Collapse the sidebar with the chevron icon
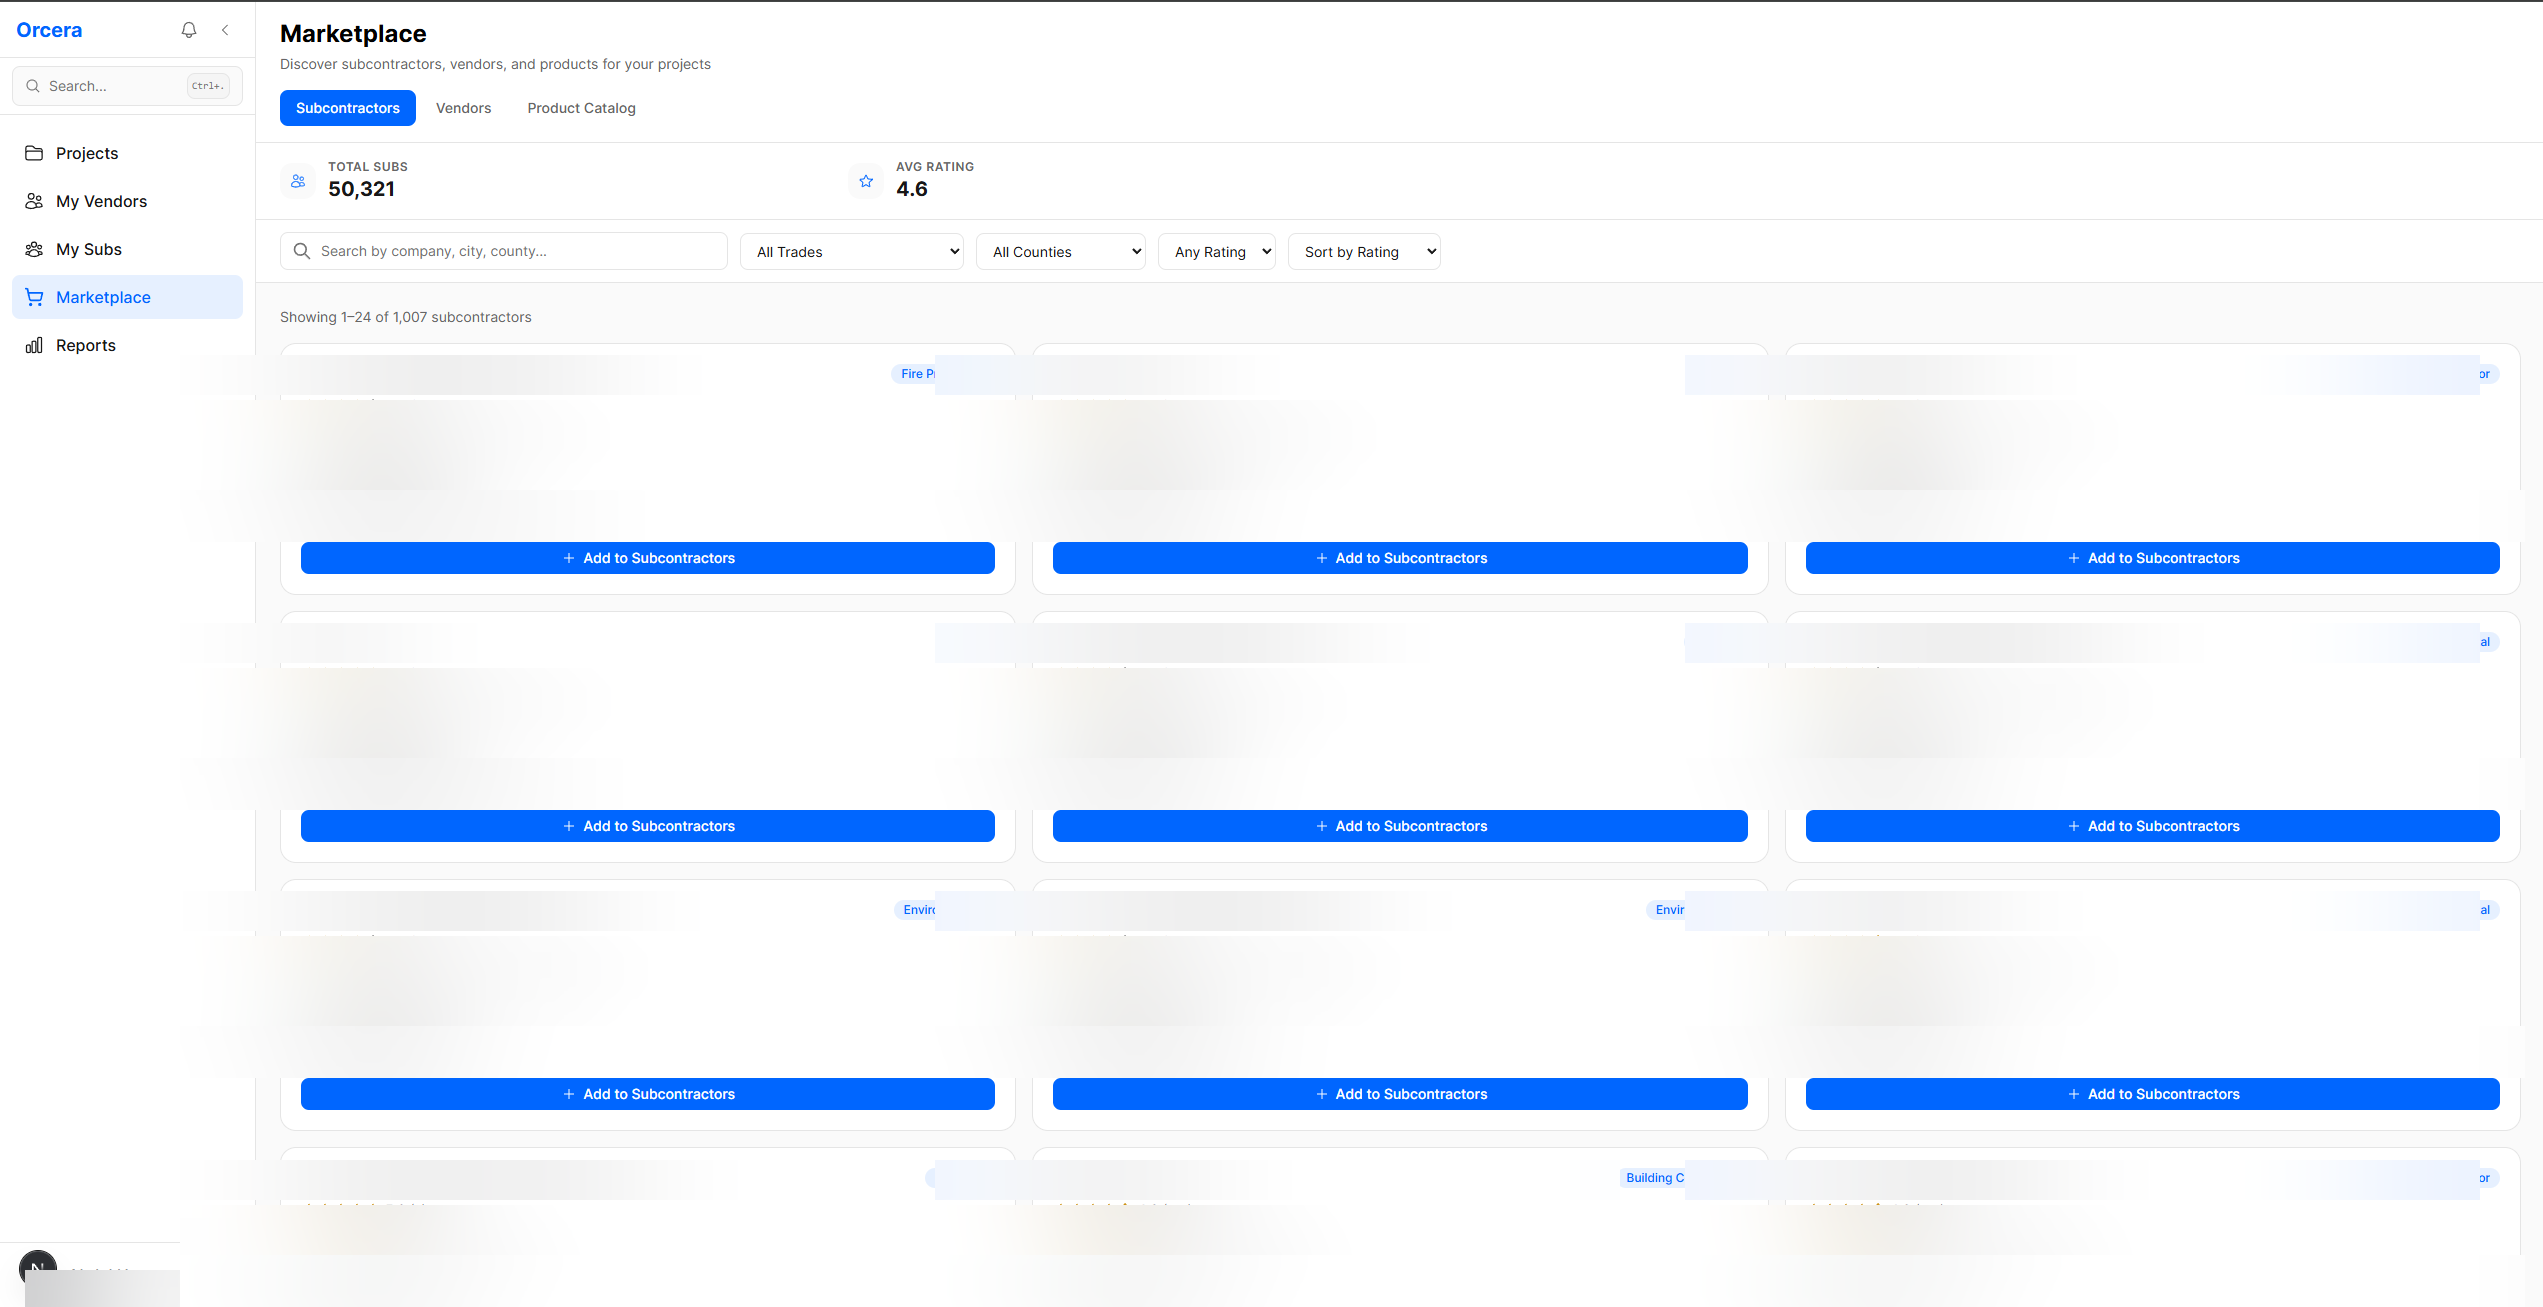This screenshot has width=2543, height=1307. (x=225, y=30)
